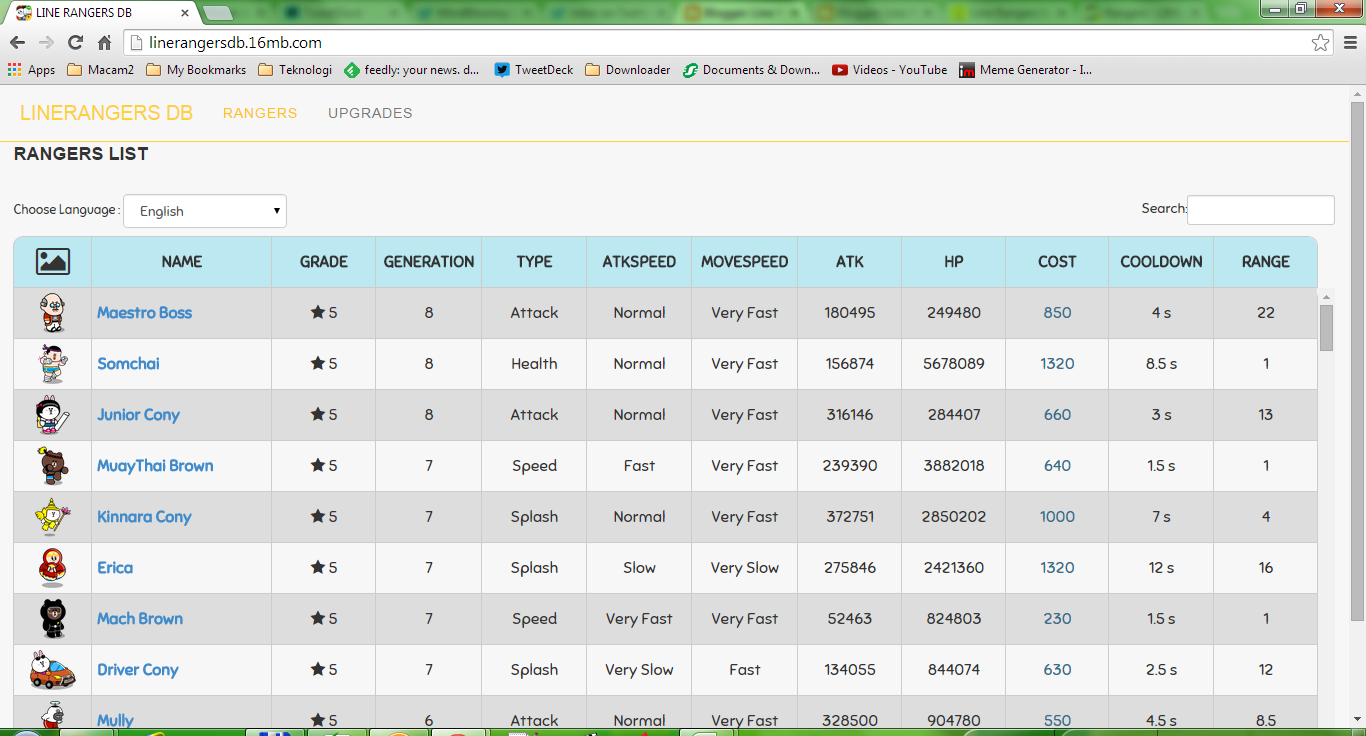Sort table by NAME column
The width and height of the screenshot is (1366, 736).
point(182,262)
